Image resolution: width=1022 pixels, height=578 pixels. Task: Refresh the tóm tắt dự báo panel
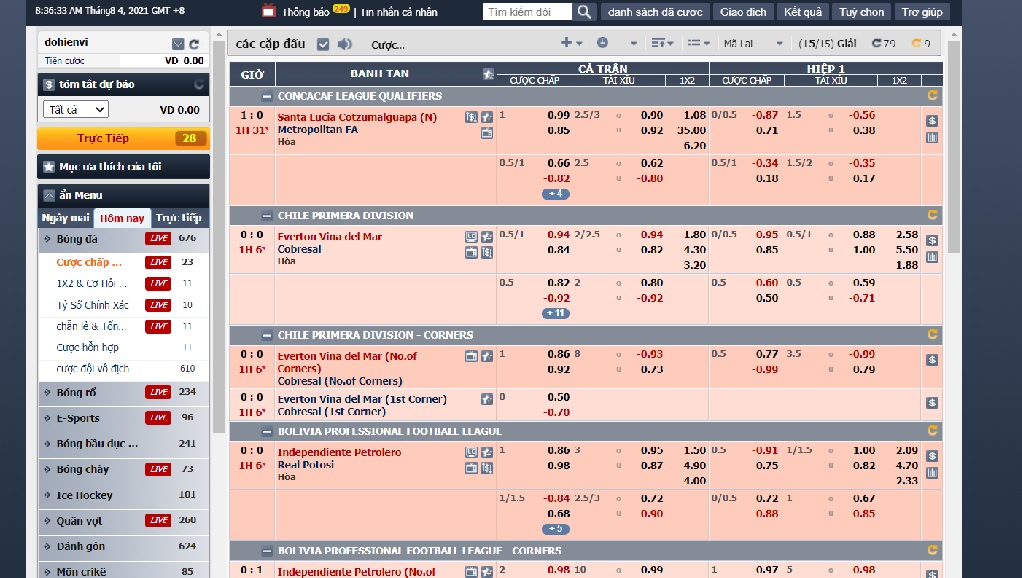(199, 84)
